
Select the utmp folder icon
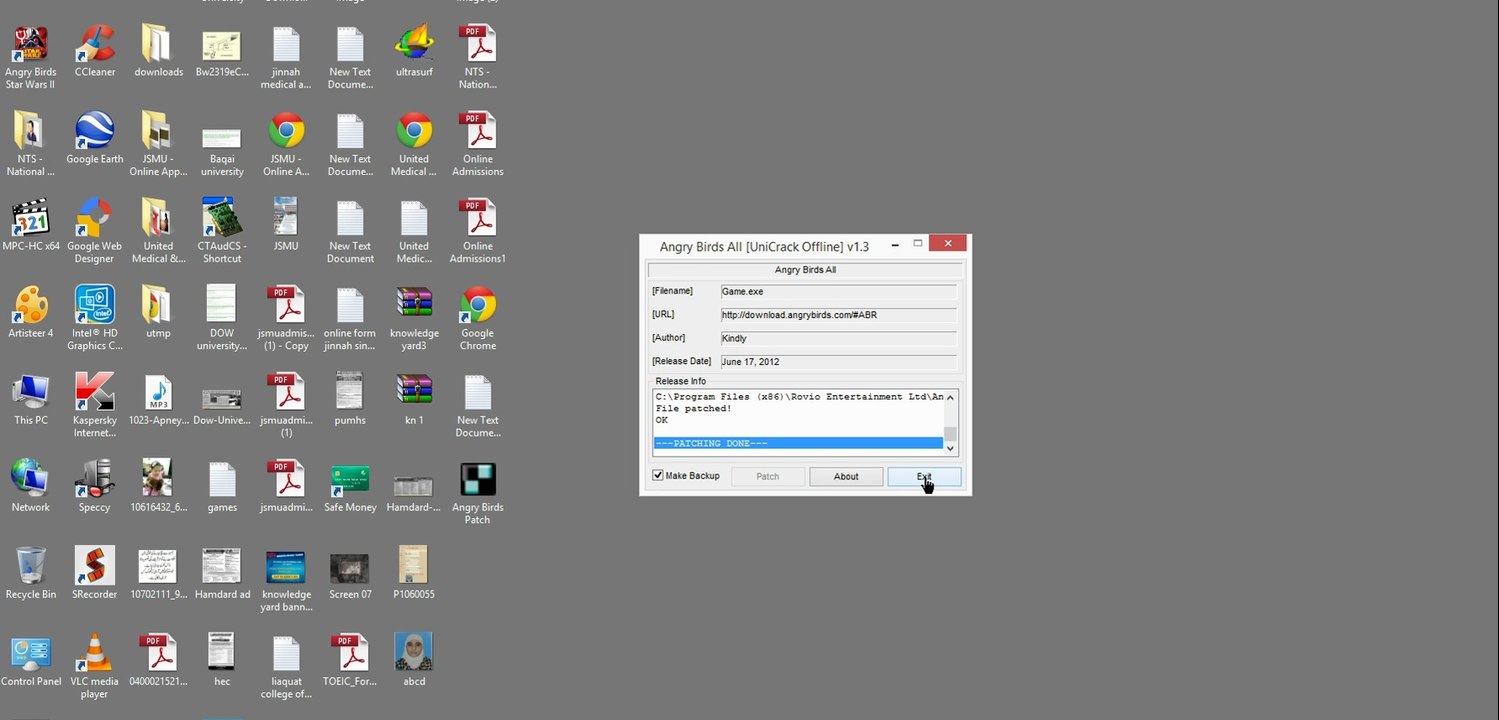pos(158,305)
